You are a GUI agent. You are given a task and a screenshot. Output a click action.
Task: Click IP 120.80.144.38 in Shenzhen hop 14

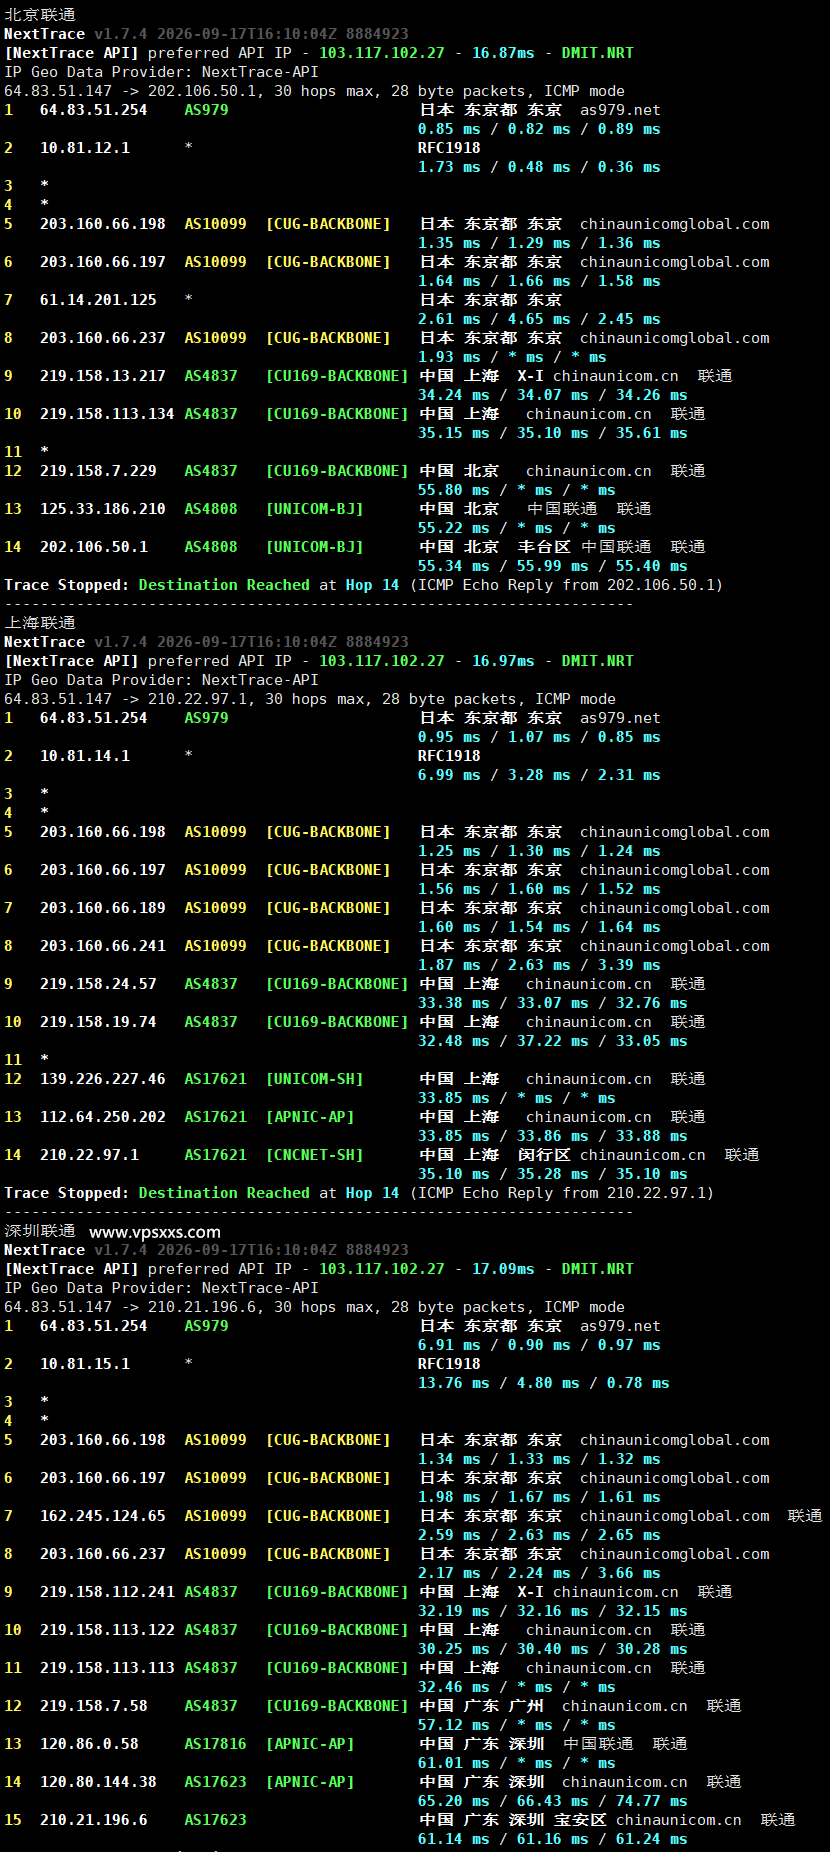tap(98, 1782)
